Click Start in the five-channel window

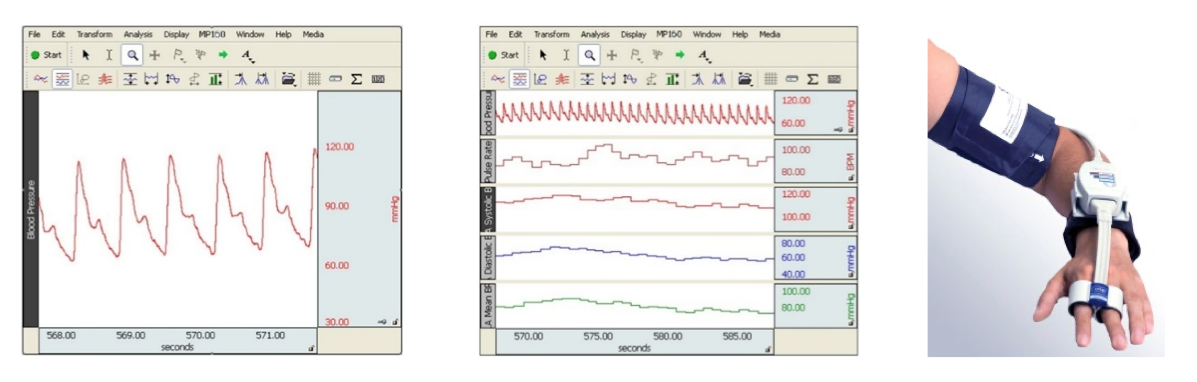pos(504,55)
